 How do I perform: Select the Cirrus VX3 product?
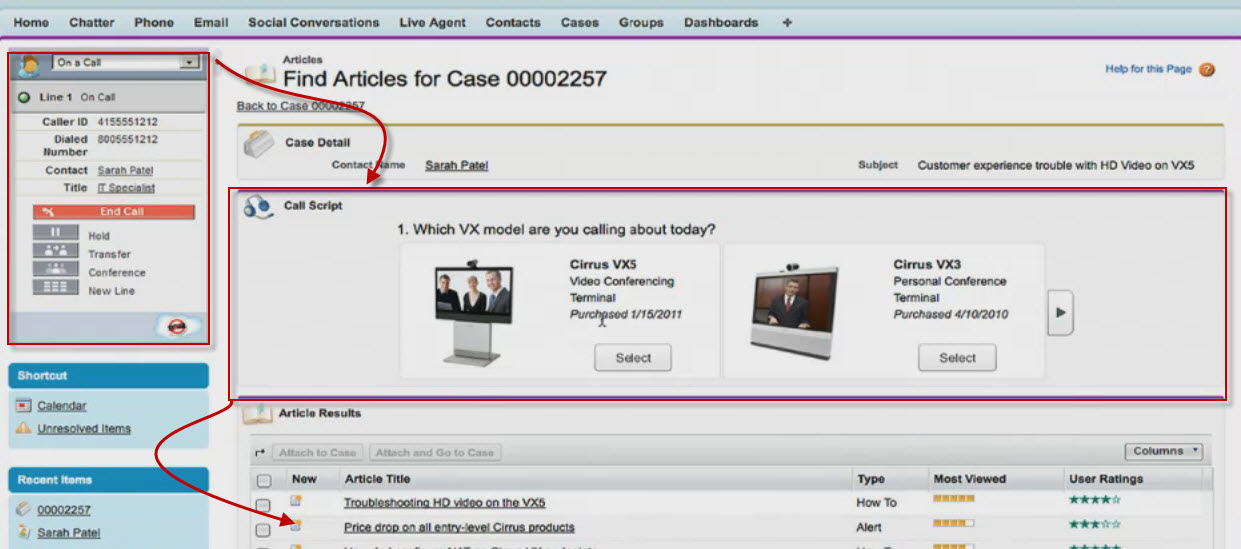tap(957, 358)
